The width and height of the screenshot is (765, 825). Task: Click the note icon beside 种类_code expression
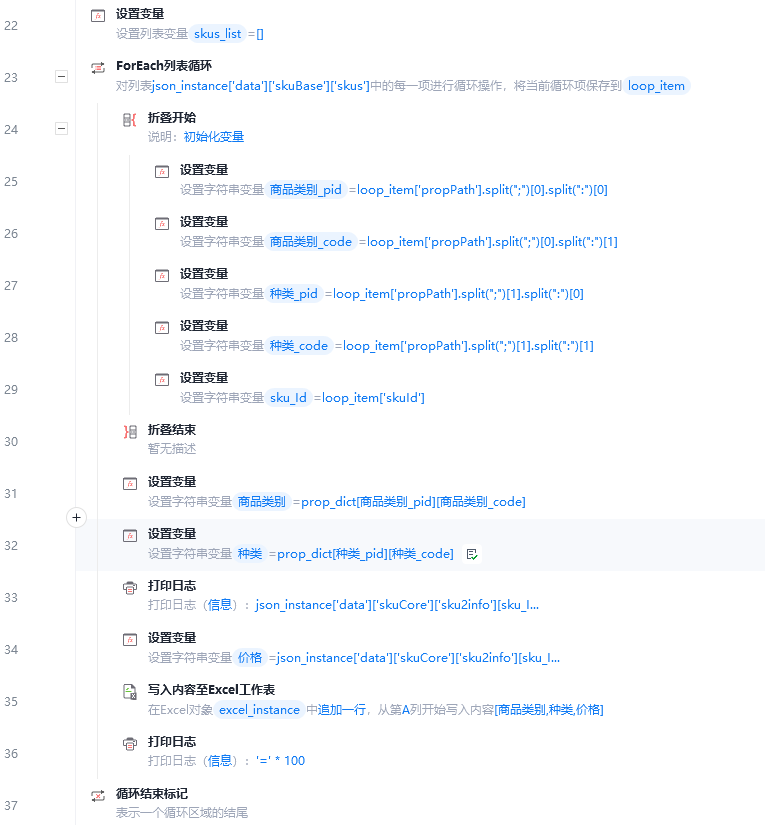click(x=472, y=554)
